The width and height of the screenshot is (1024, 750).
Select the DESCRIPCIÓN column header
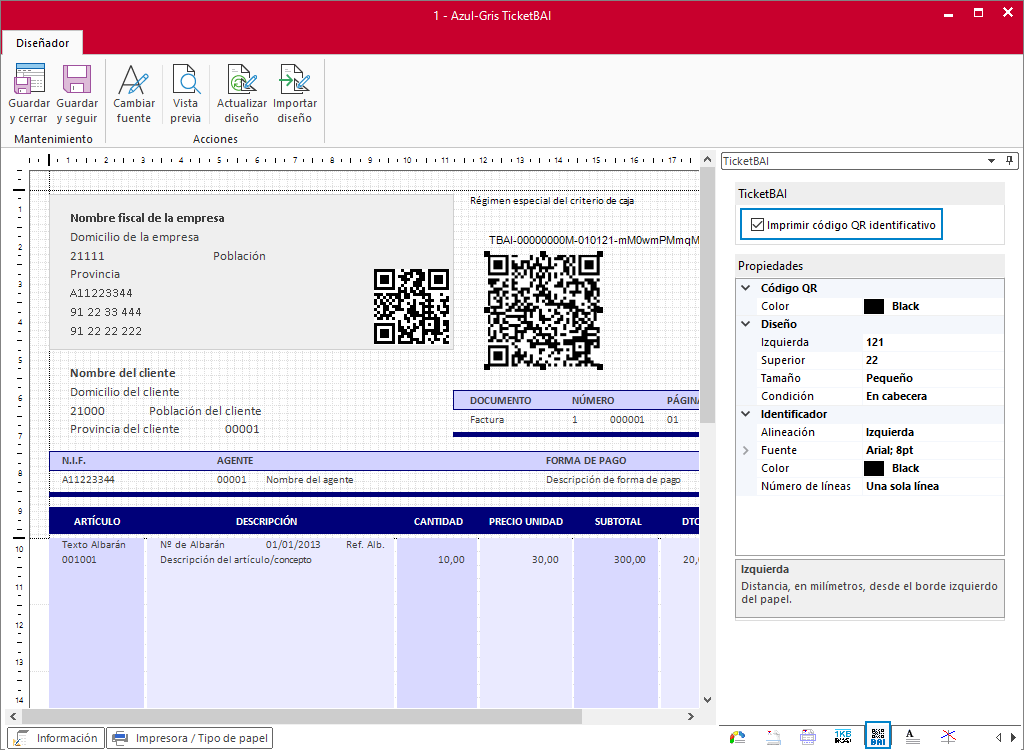266,521
